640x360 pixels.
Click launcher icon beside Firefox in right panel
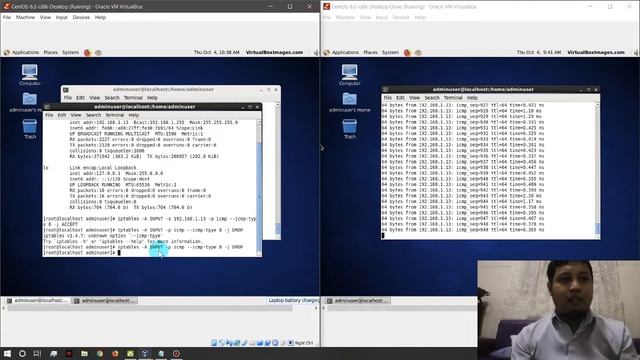418,52
